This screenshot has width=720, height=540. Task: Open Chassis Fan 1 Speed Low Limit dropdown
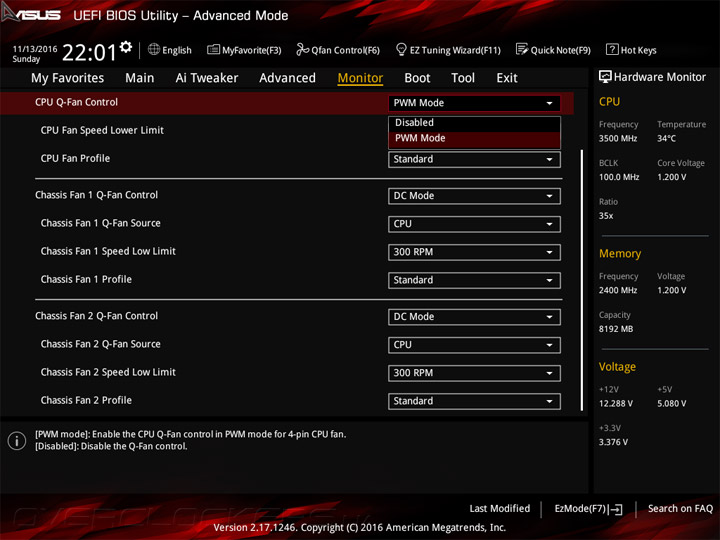tap(474, 252)
